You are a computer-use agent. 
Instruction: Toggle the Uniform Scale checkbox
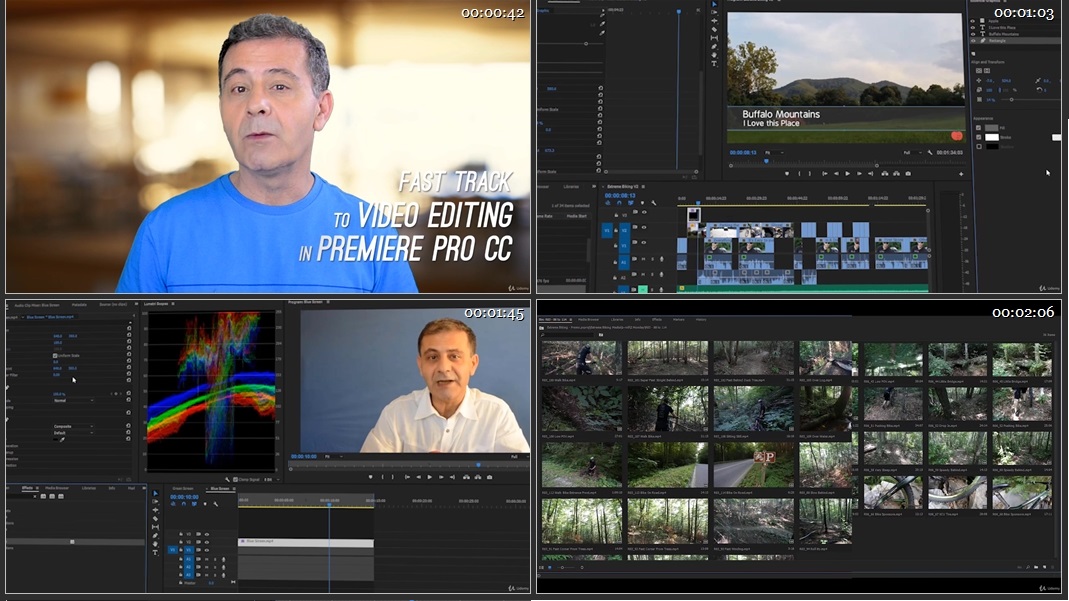55,356
